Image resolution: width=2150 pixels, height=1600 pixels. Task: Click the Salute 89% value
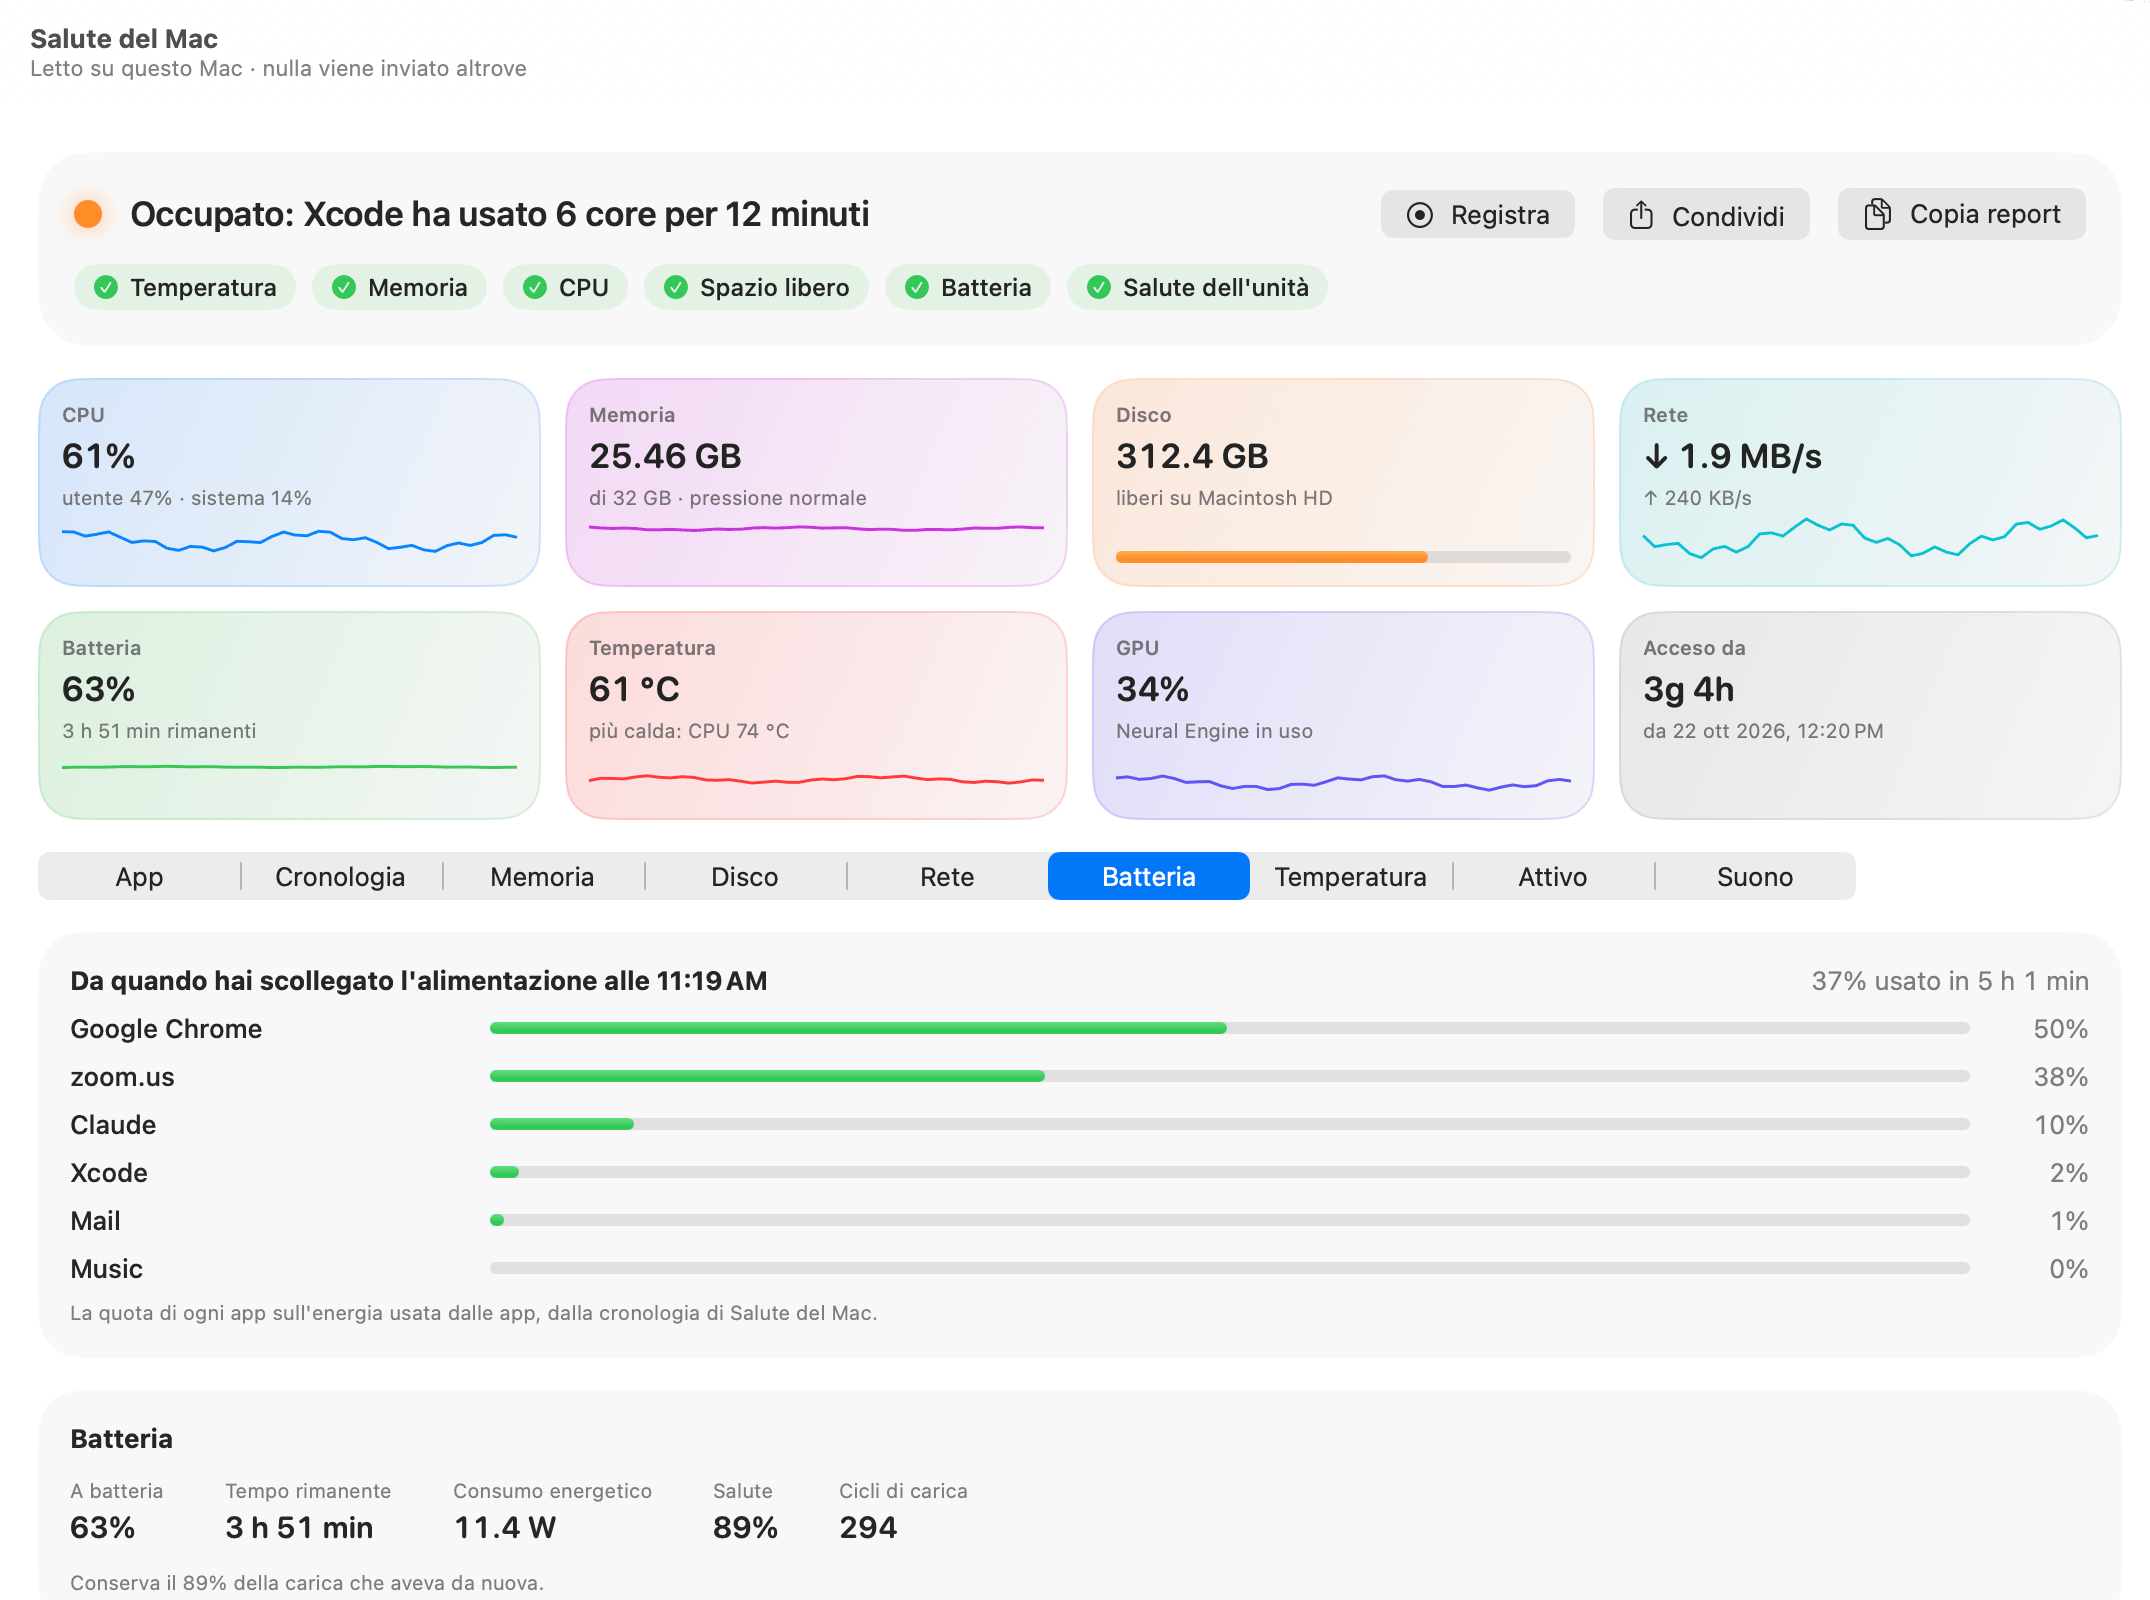point(745,1527)
